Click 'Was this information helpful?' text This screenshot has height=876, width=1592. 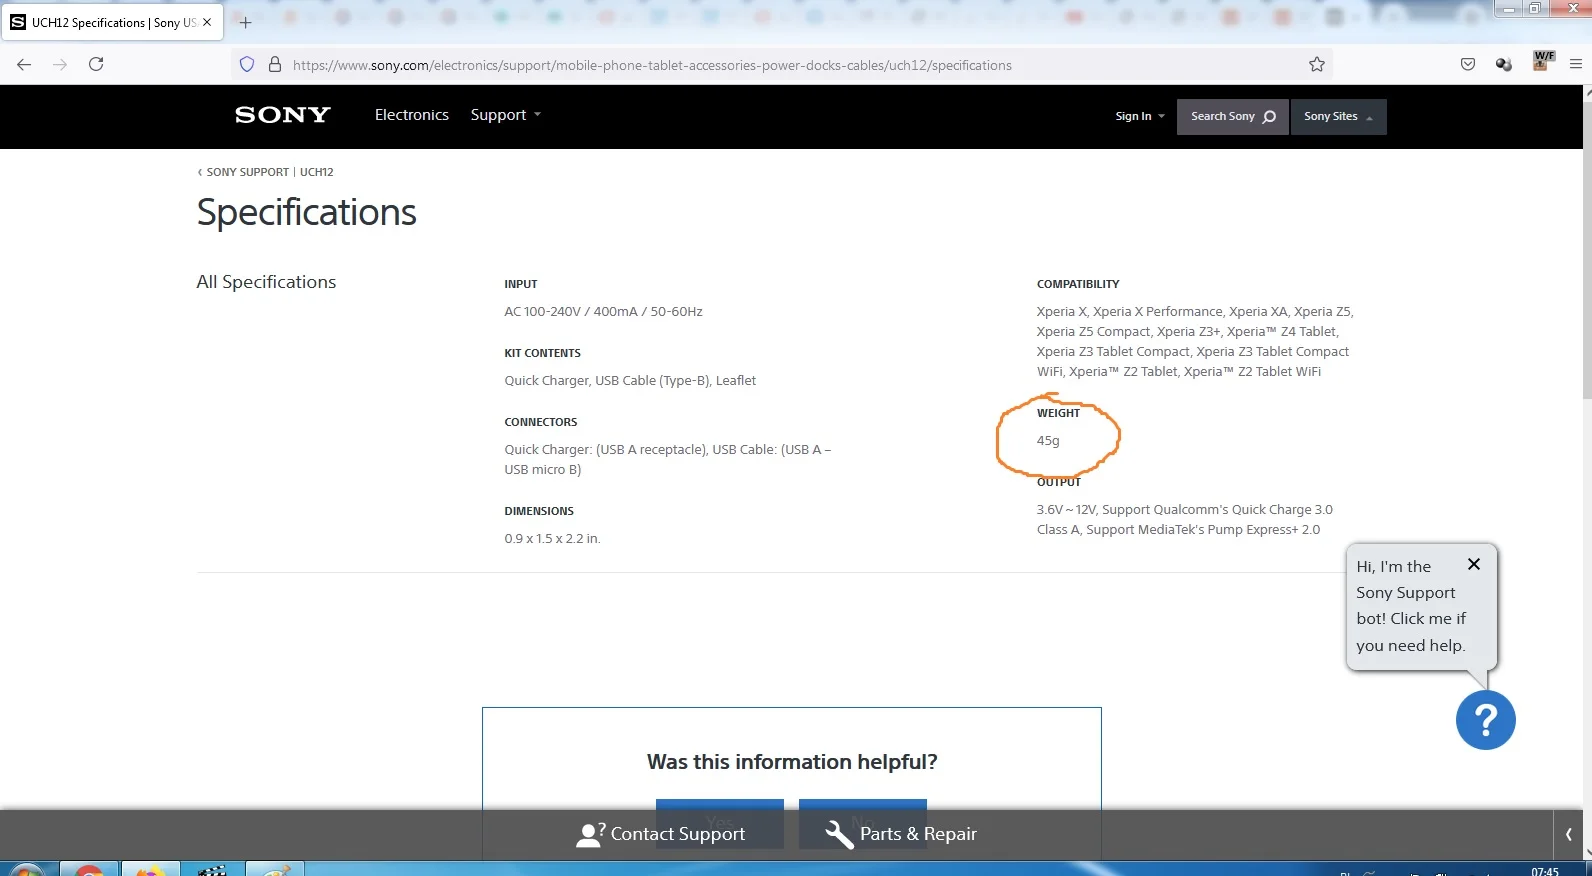coord(792,762)
